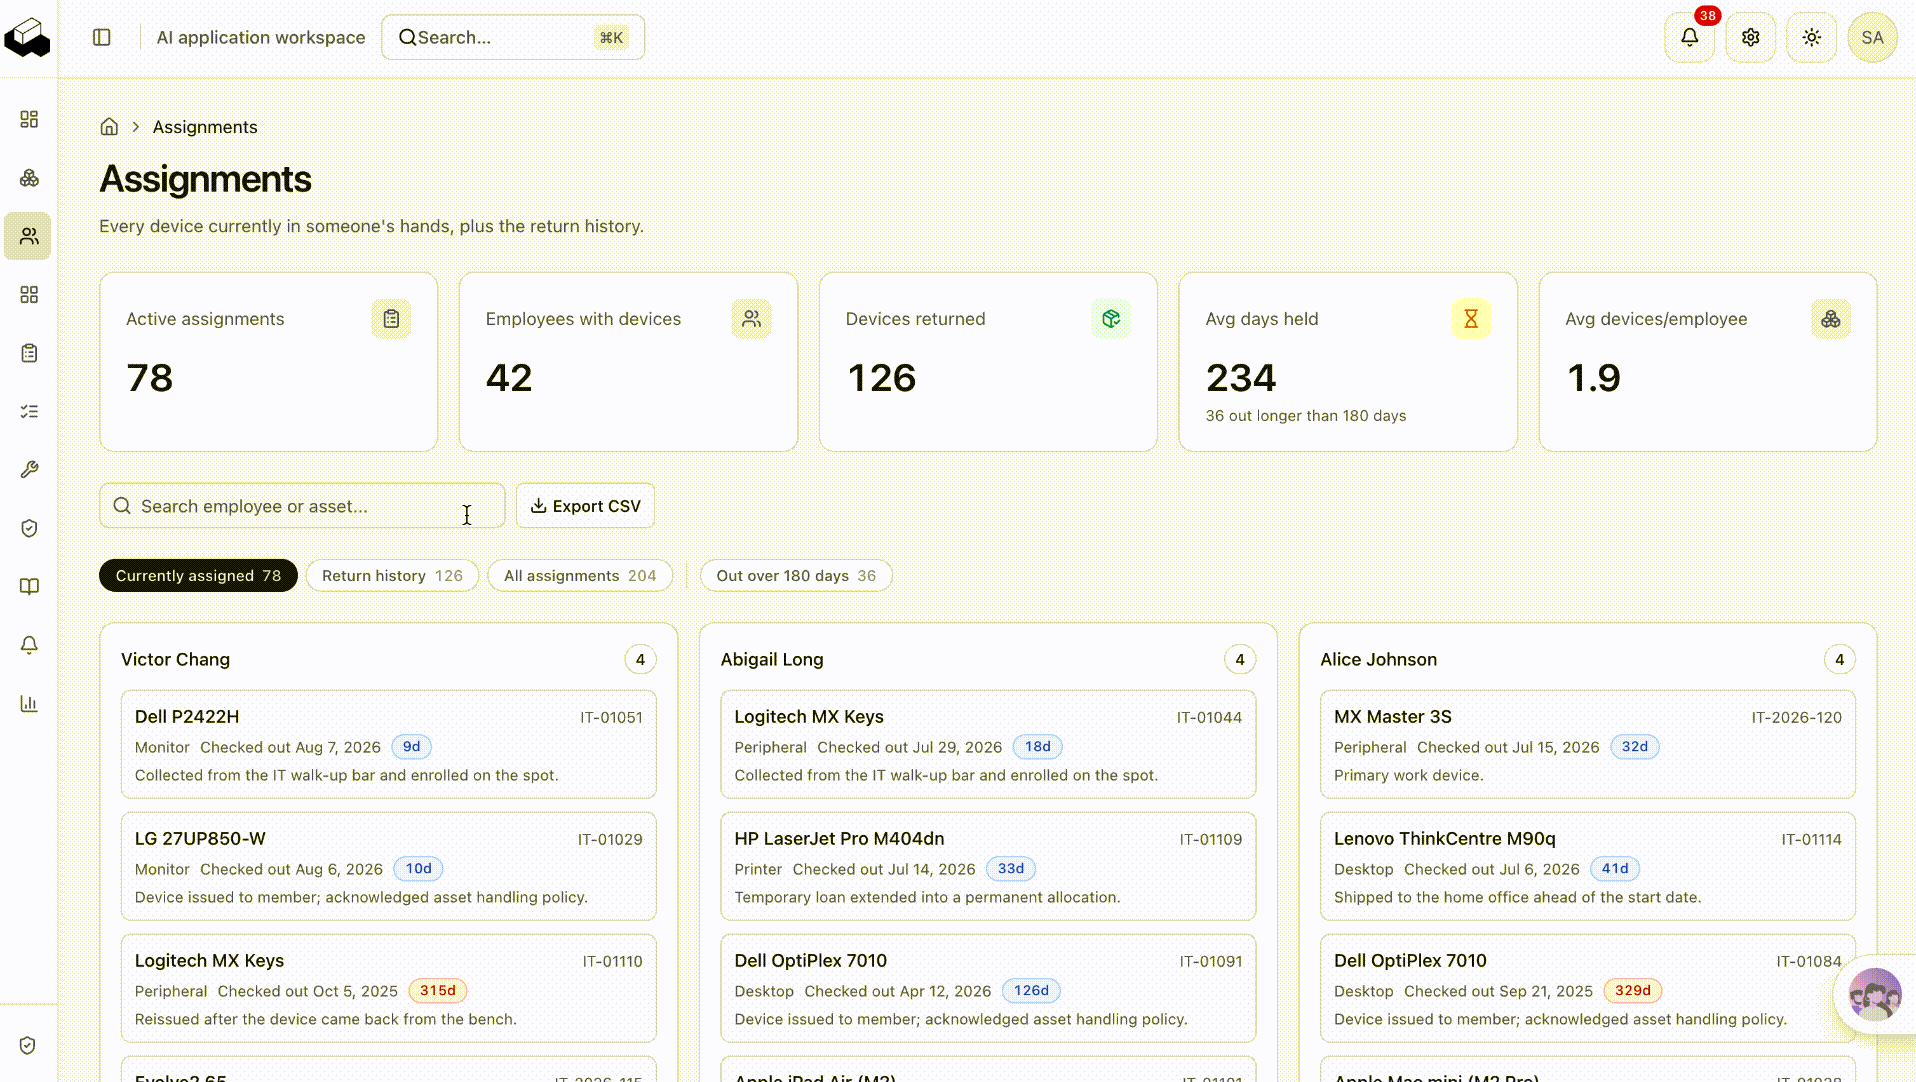Viewport: 1916px width, 1082px height.
Task: Click the Devices returned package icon
Action: click(1111, 319)
